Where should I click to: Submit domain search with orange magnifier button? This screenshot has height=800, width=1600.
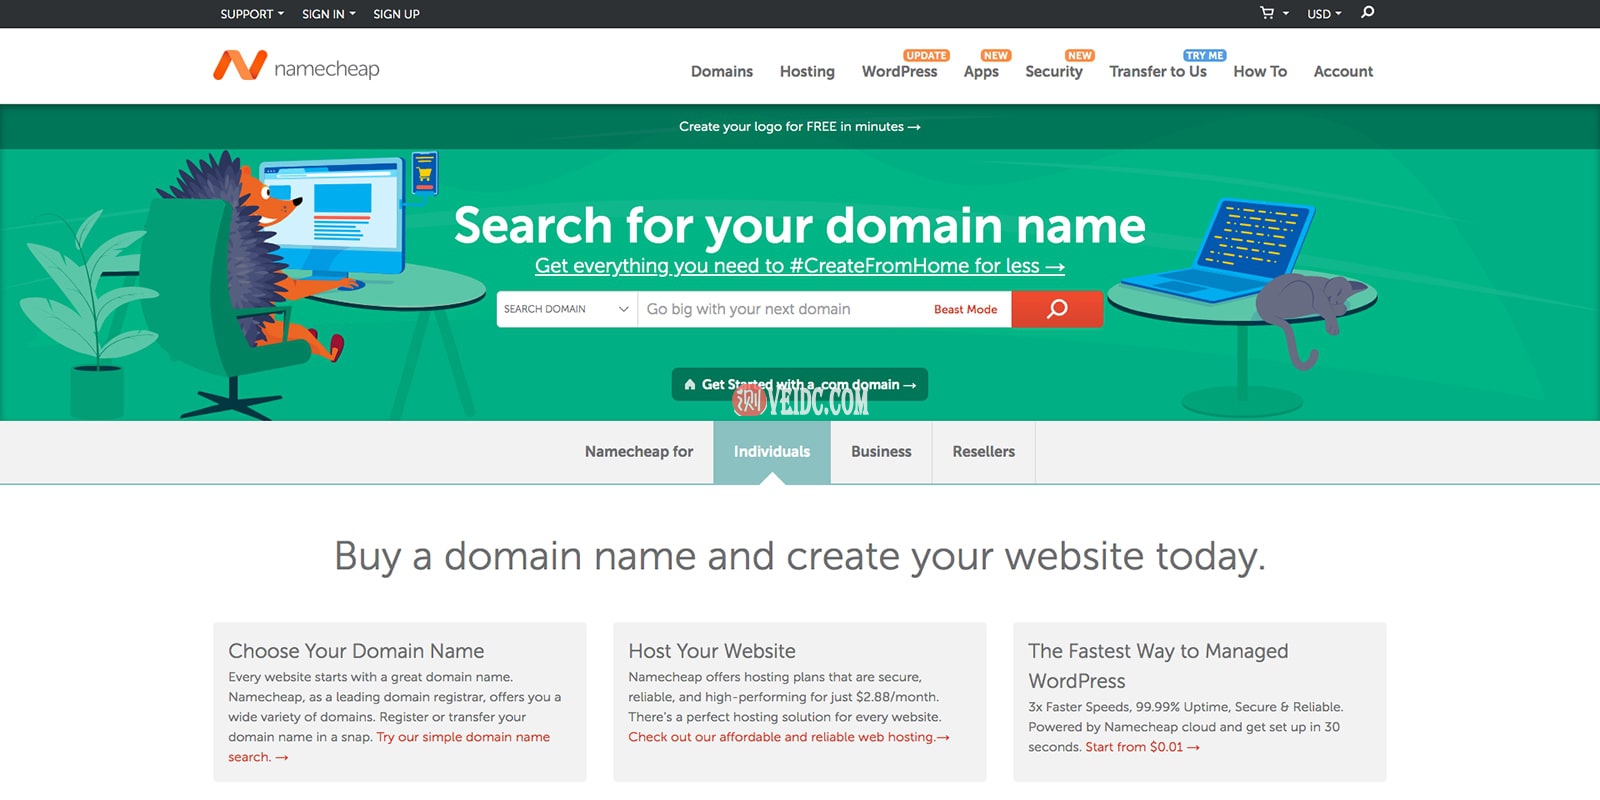(1057, 309)
